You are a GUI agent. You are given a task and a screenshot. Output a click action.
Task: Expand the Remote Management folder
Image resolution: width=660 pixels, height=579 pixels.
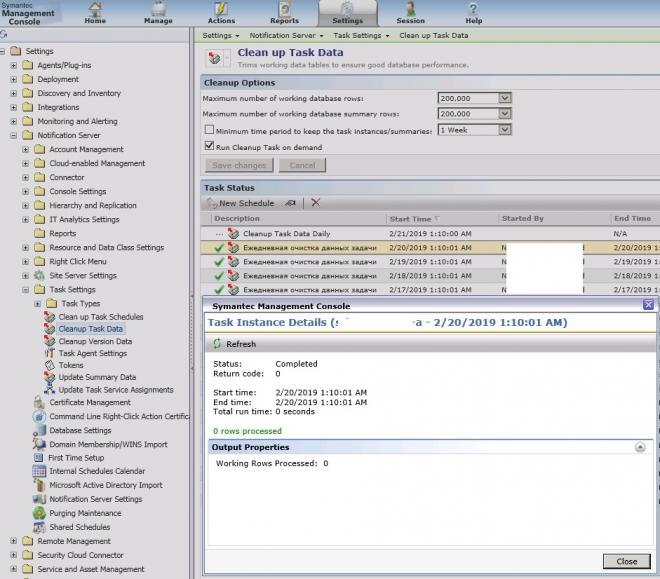(x=13, y=541)
